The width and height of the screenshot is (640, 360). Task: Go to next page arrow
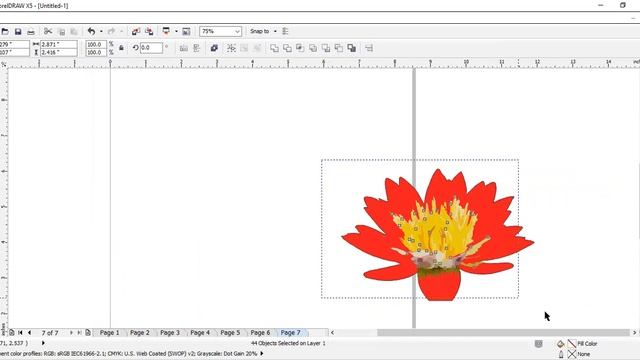point(71,333)
